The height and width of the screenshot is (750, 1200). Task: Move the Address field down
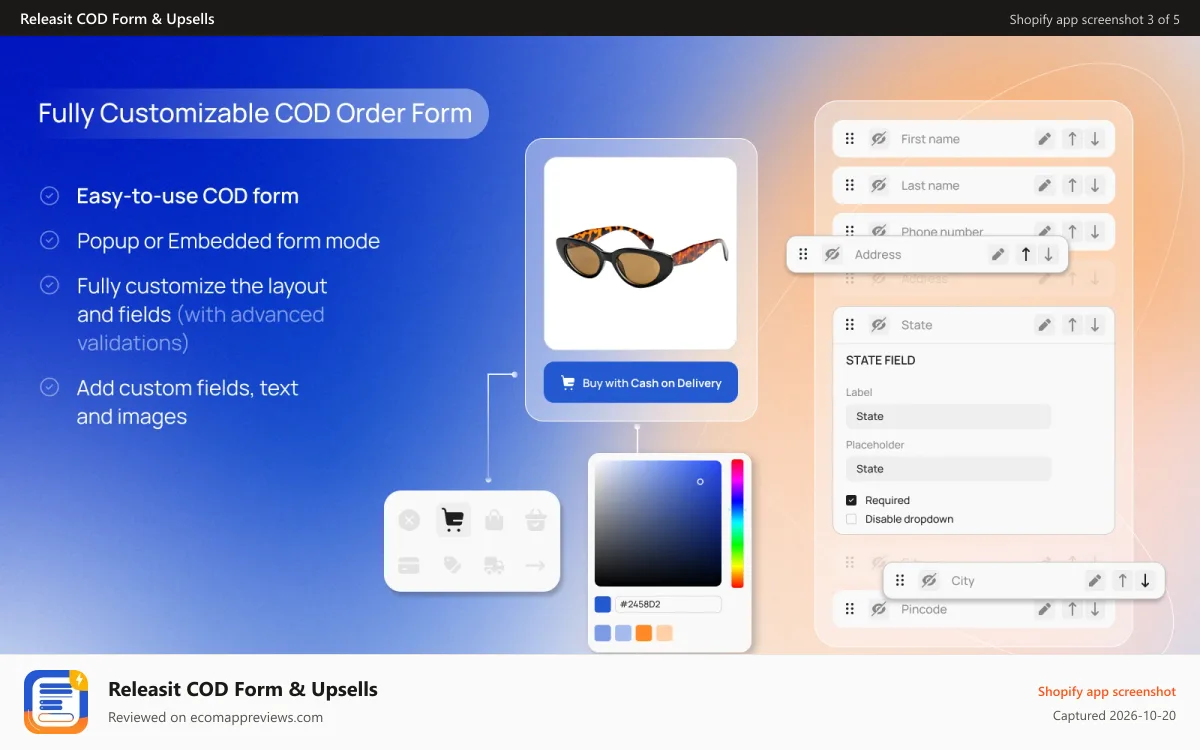click(x=1048, y=254)
